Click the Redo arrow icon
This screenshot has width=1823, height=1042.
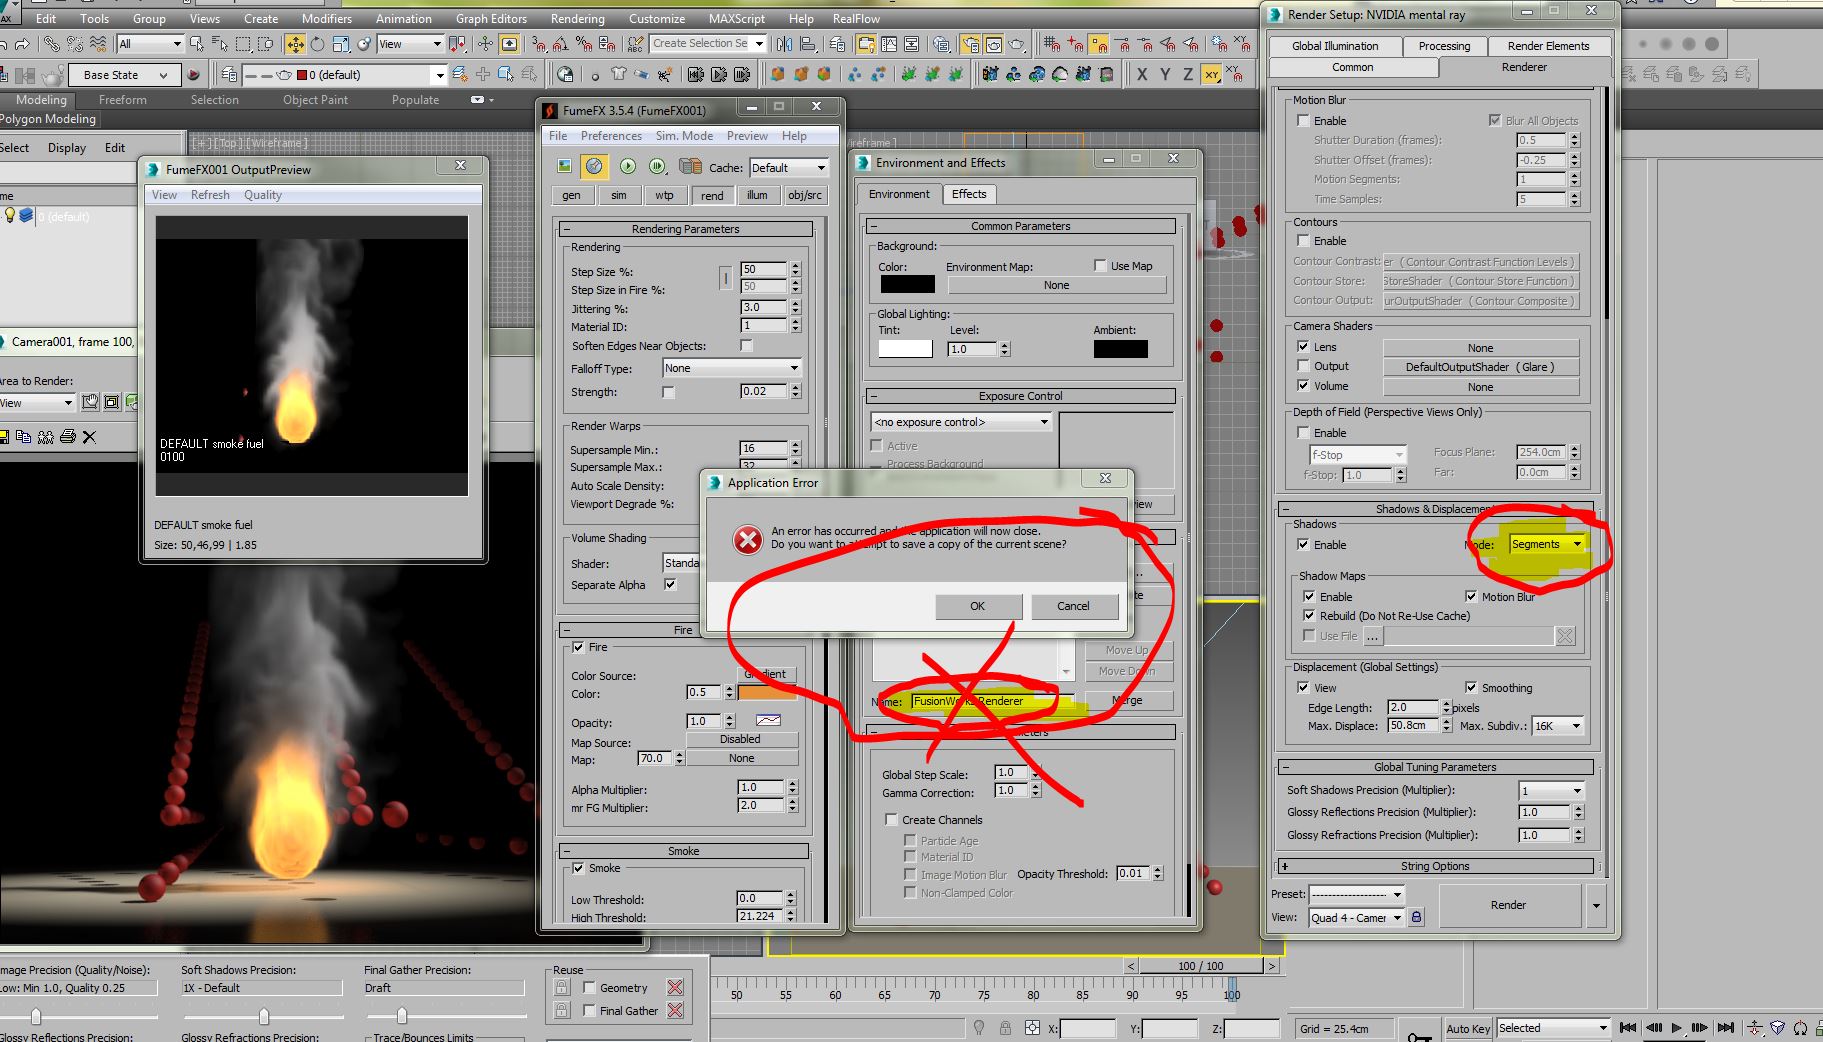(23, 44)
